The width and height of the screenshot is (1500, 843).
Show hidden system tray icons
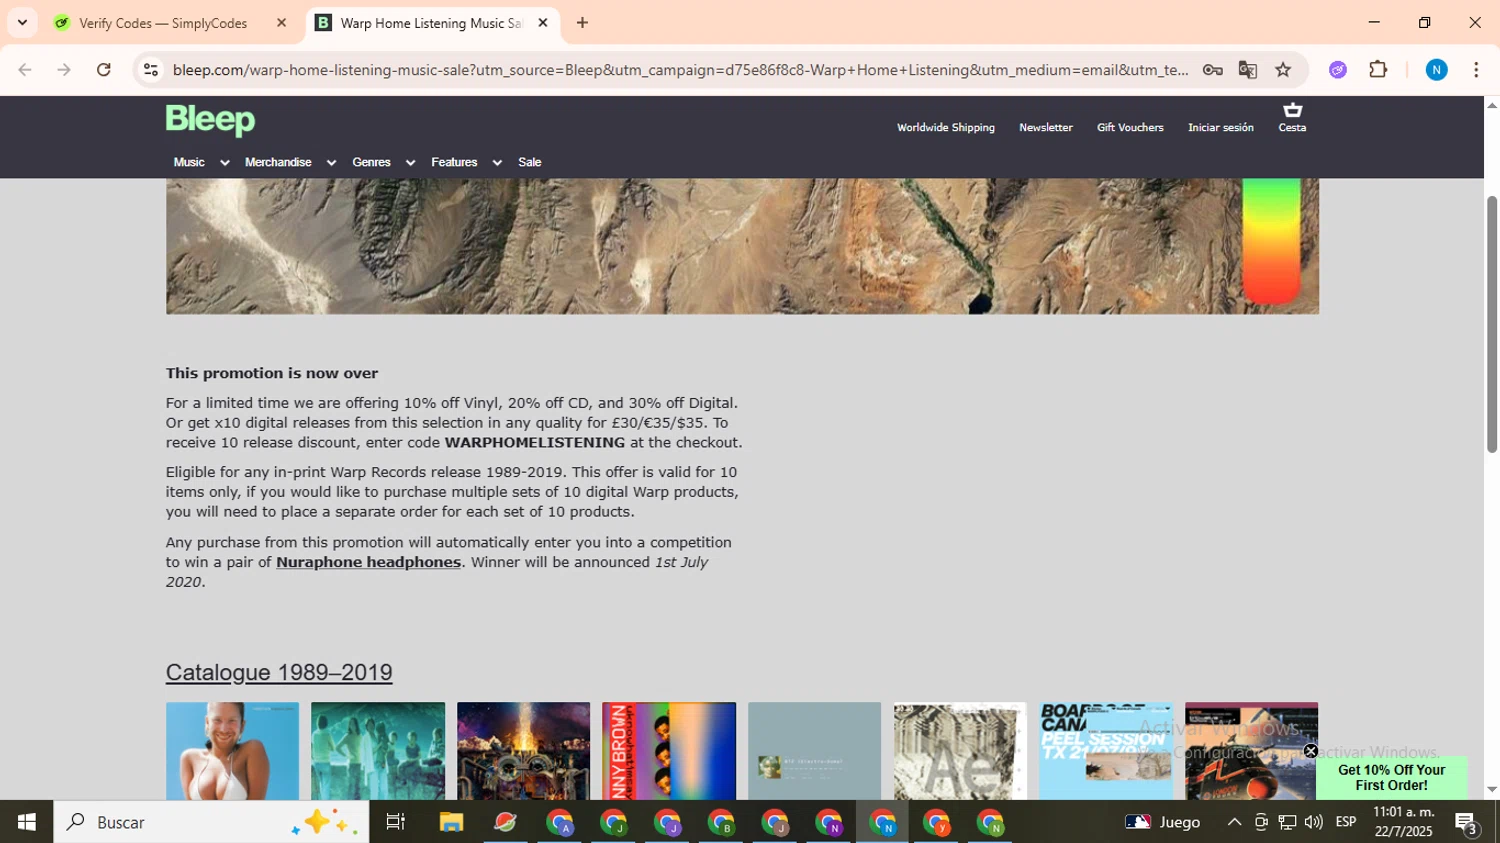point(1234,822)
